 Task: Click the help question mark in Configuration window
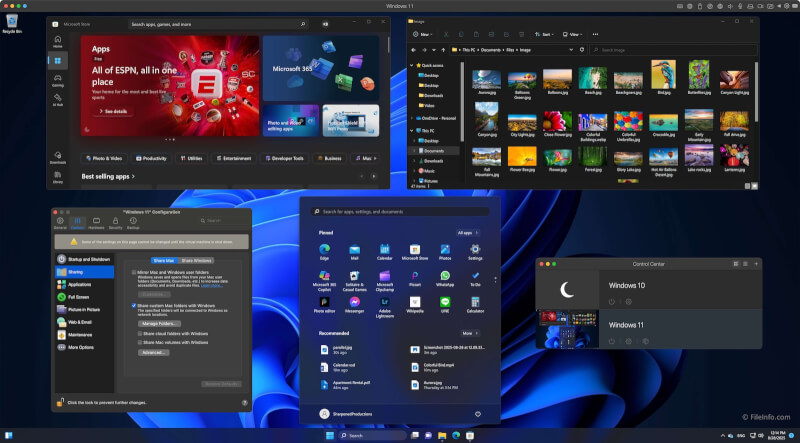244,403
